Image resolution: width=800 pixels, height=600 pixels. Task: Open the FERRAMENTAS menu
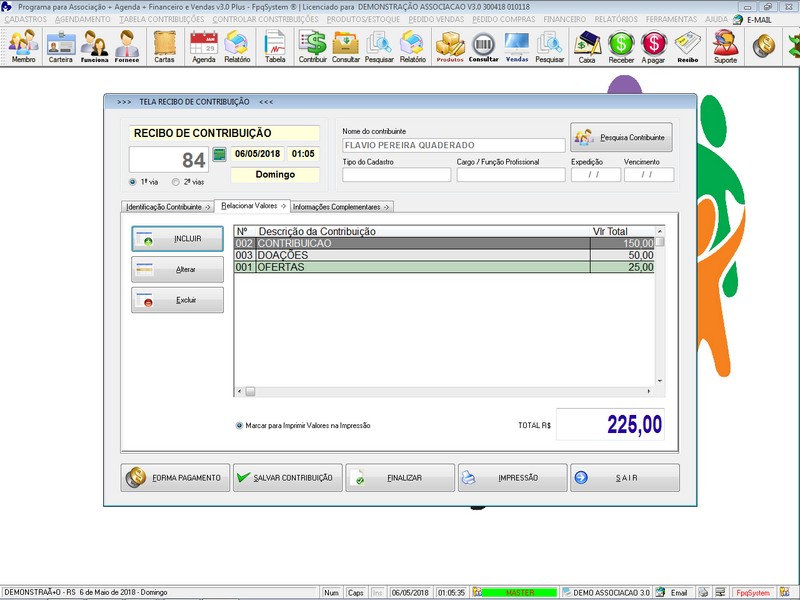671,19
